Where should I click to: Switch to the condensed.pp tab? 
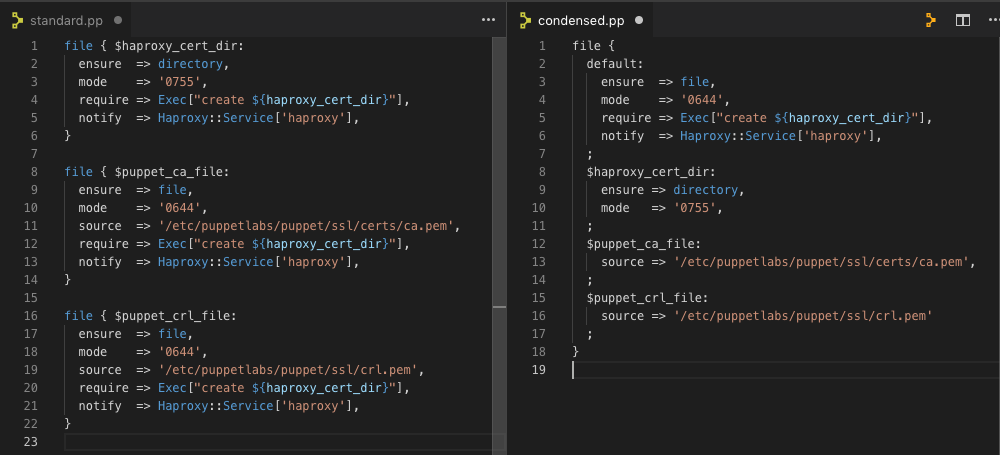(x=581, y=20)
